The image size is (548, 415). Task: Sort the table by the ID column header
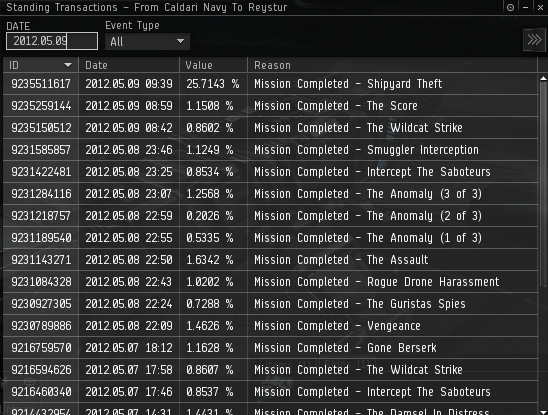(x=41, y=65)
